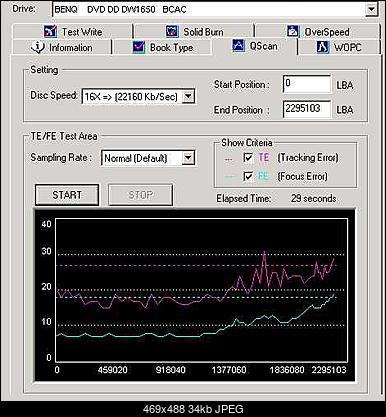The height and width of the screenshot is (417, 386).
Task: Click the Normal (Default) sampling value
Action: (136, 158)
